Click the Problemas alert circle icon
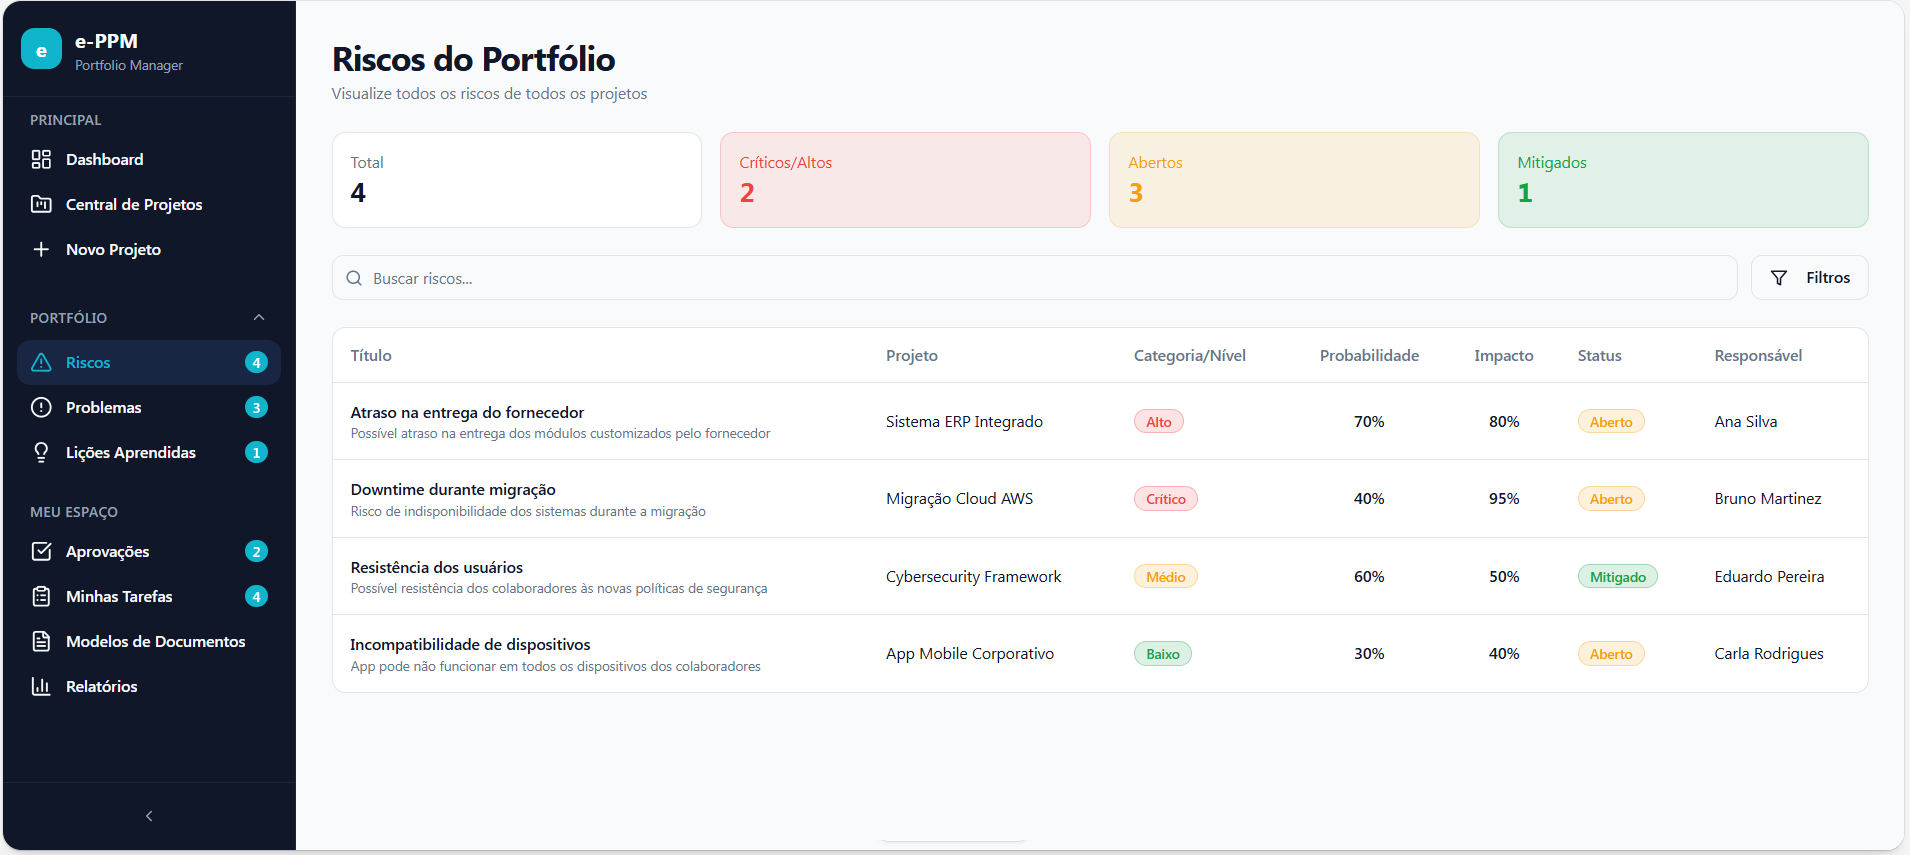1910x855 pixels. (41, 407)
